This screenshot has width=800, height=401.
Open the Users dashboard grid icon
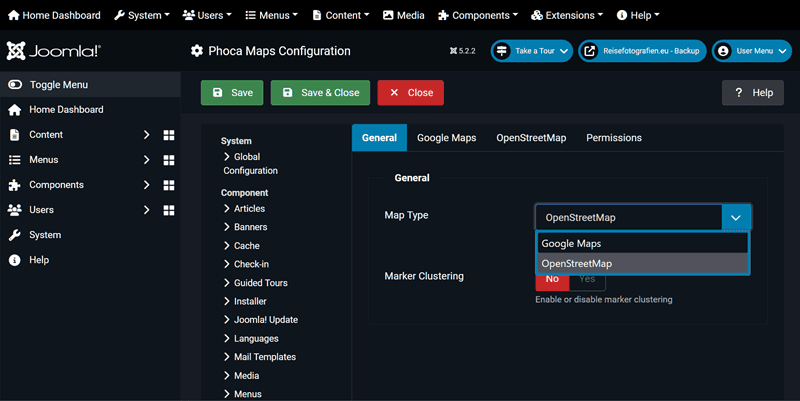[x=169, y=210]
